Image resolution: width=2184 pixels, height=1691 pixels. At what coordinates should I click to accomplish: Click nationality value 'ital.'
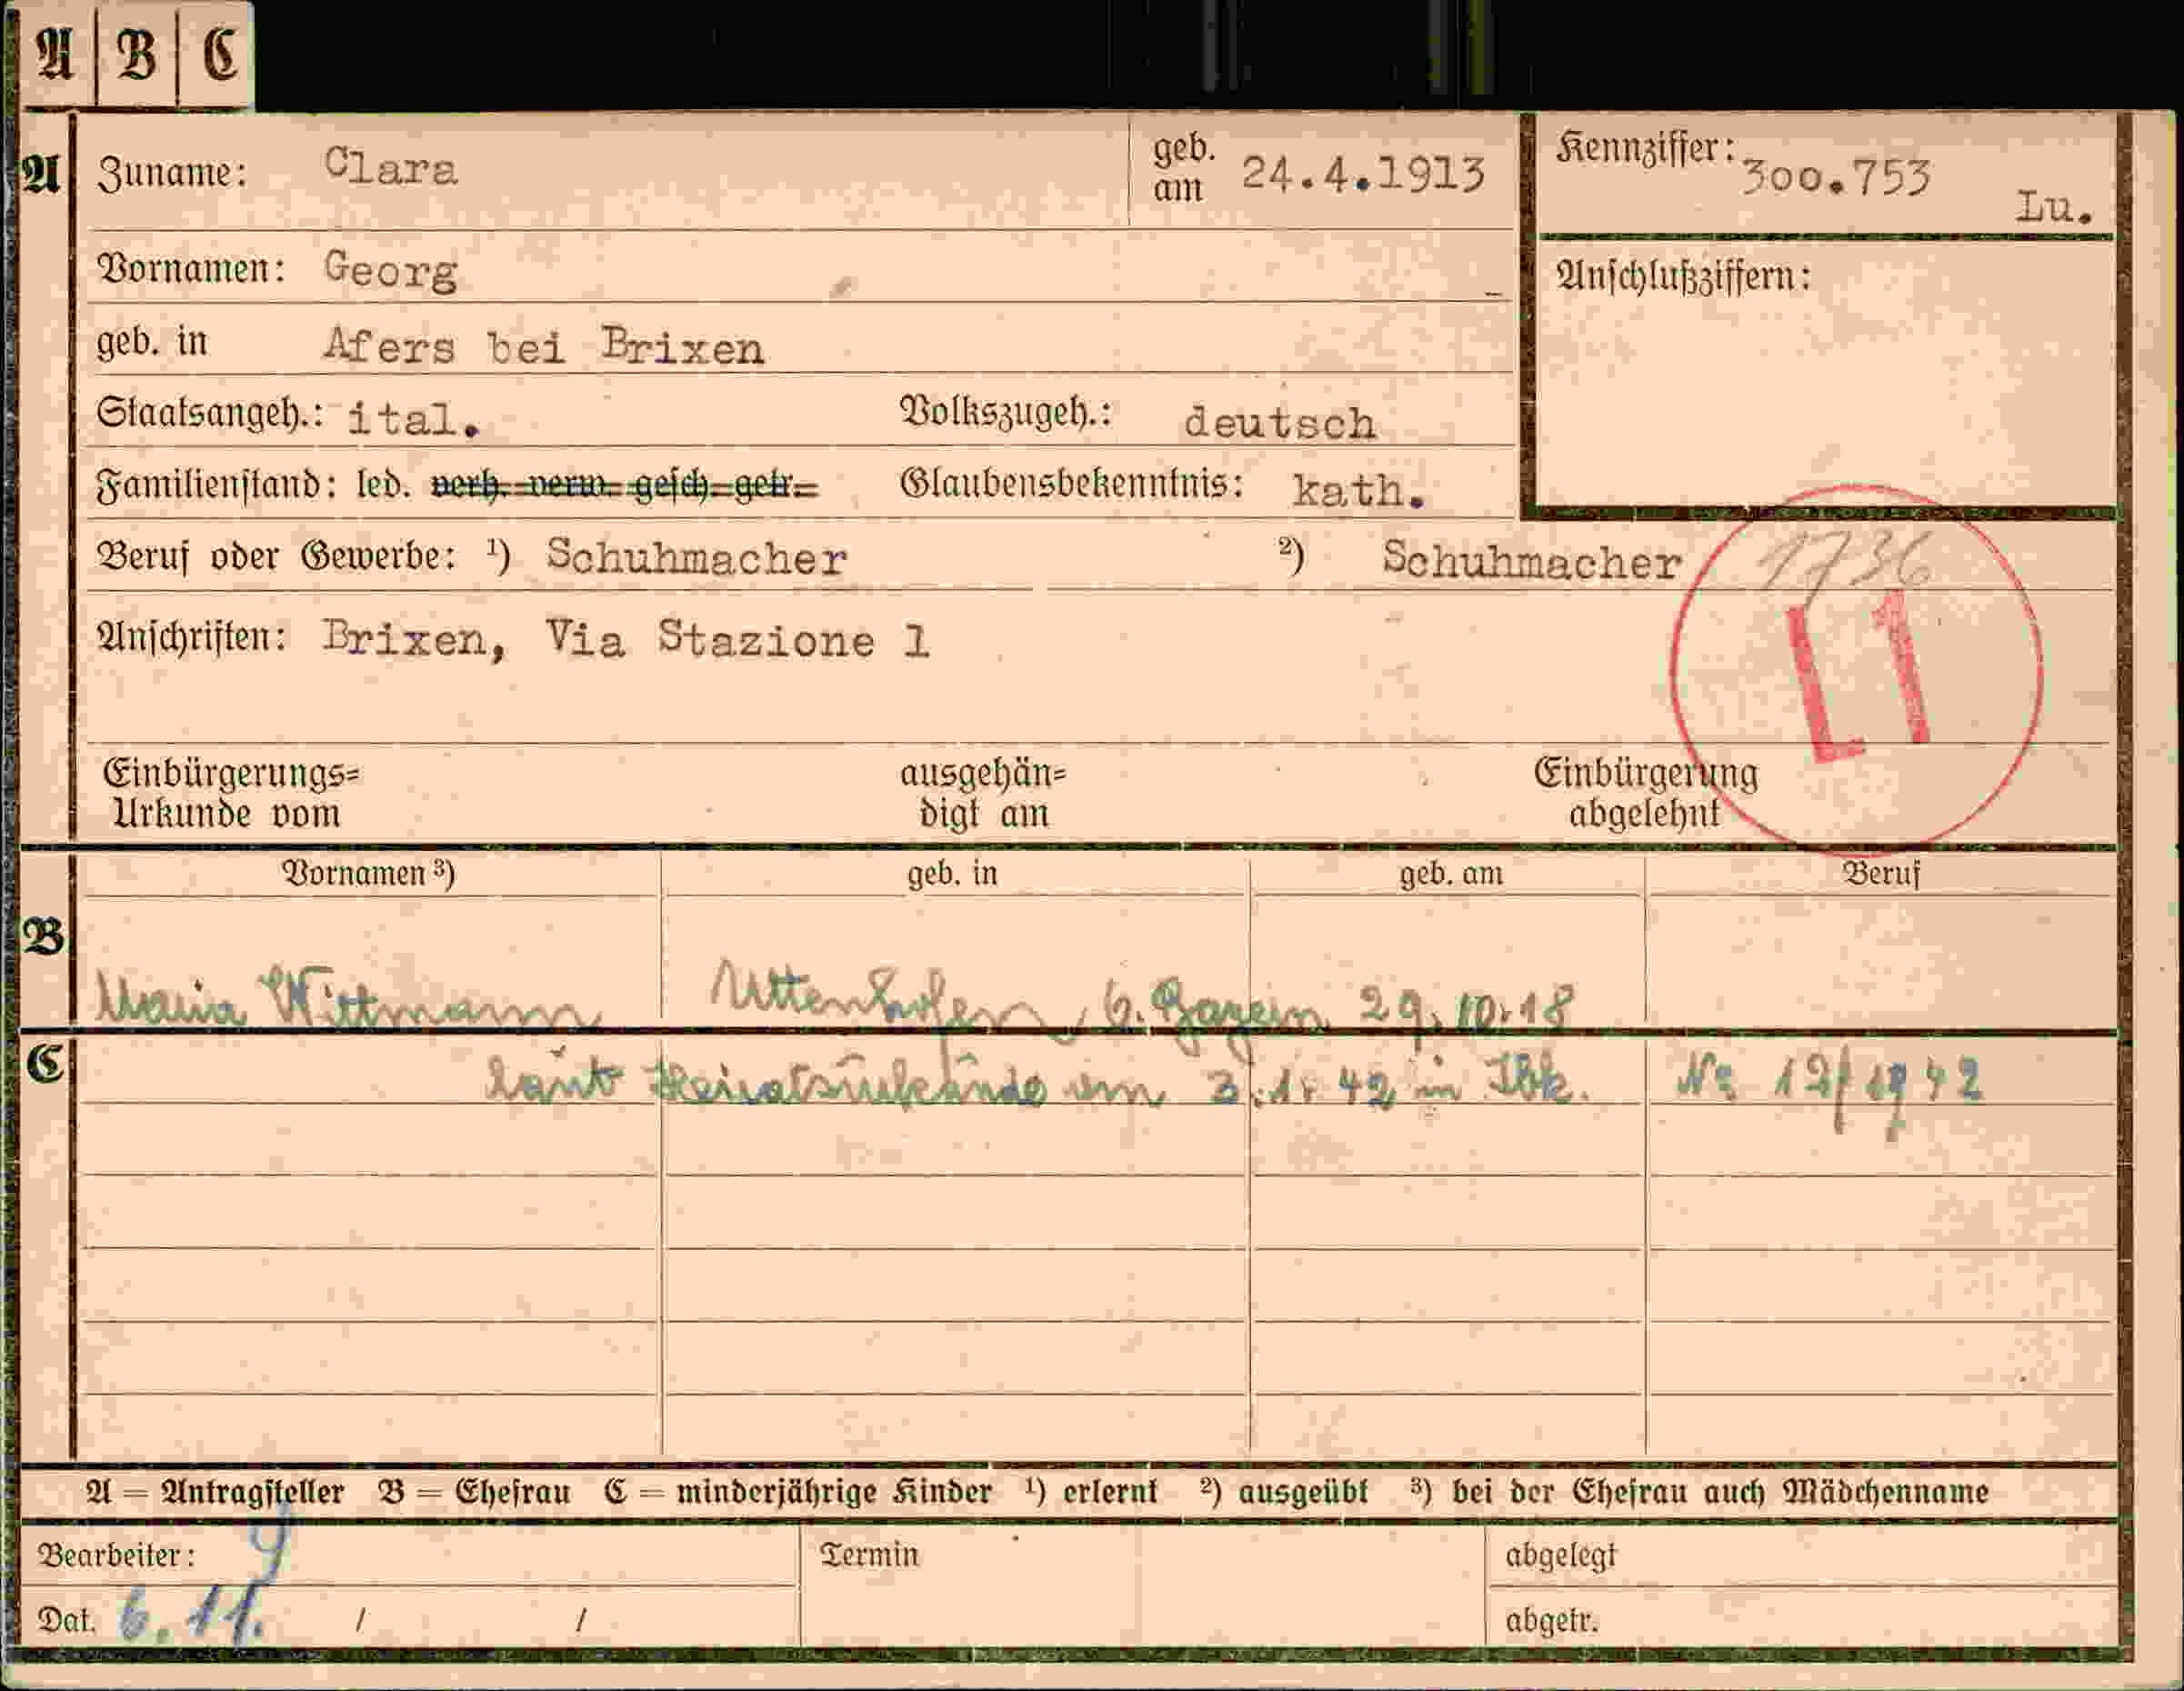414,420
